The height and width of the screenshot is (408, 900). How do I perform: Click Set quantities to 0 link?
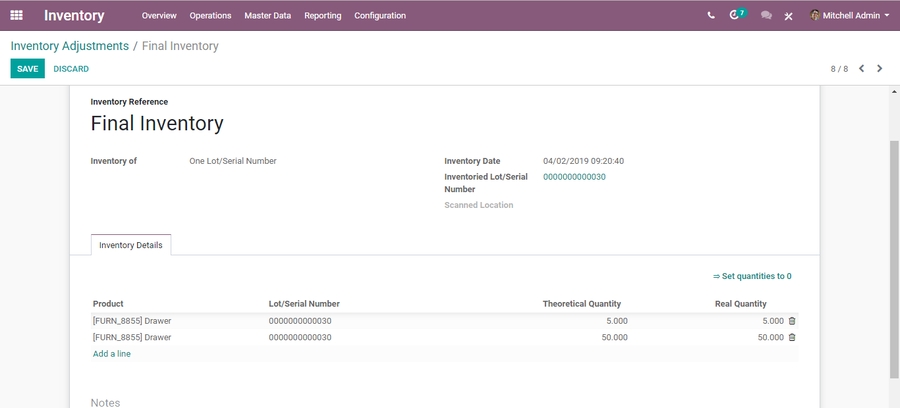752,277
